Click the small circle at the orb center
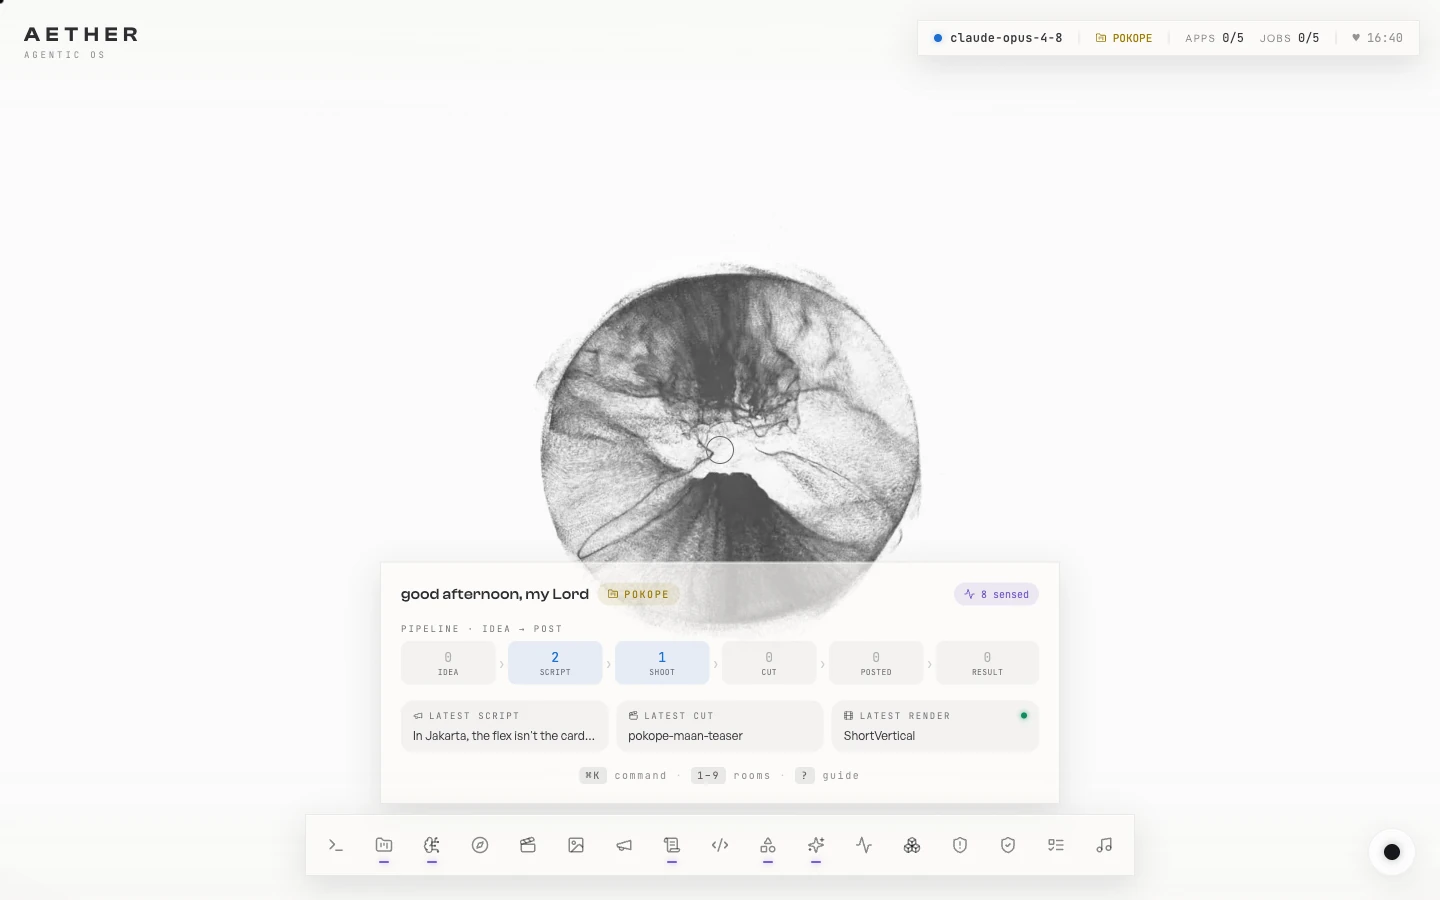 (720, 450)
